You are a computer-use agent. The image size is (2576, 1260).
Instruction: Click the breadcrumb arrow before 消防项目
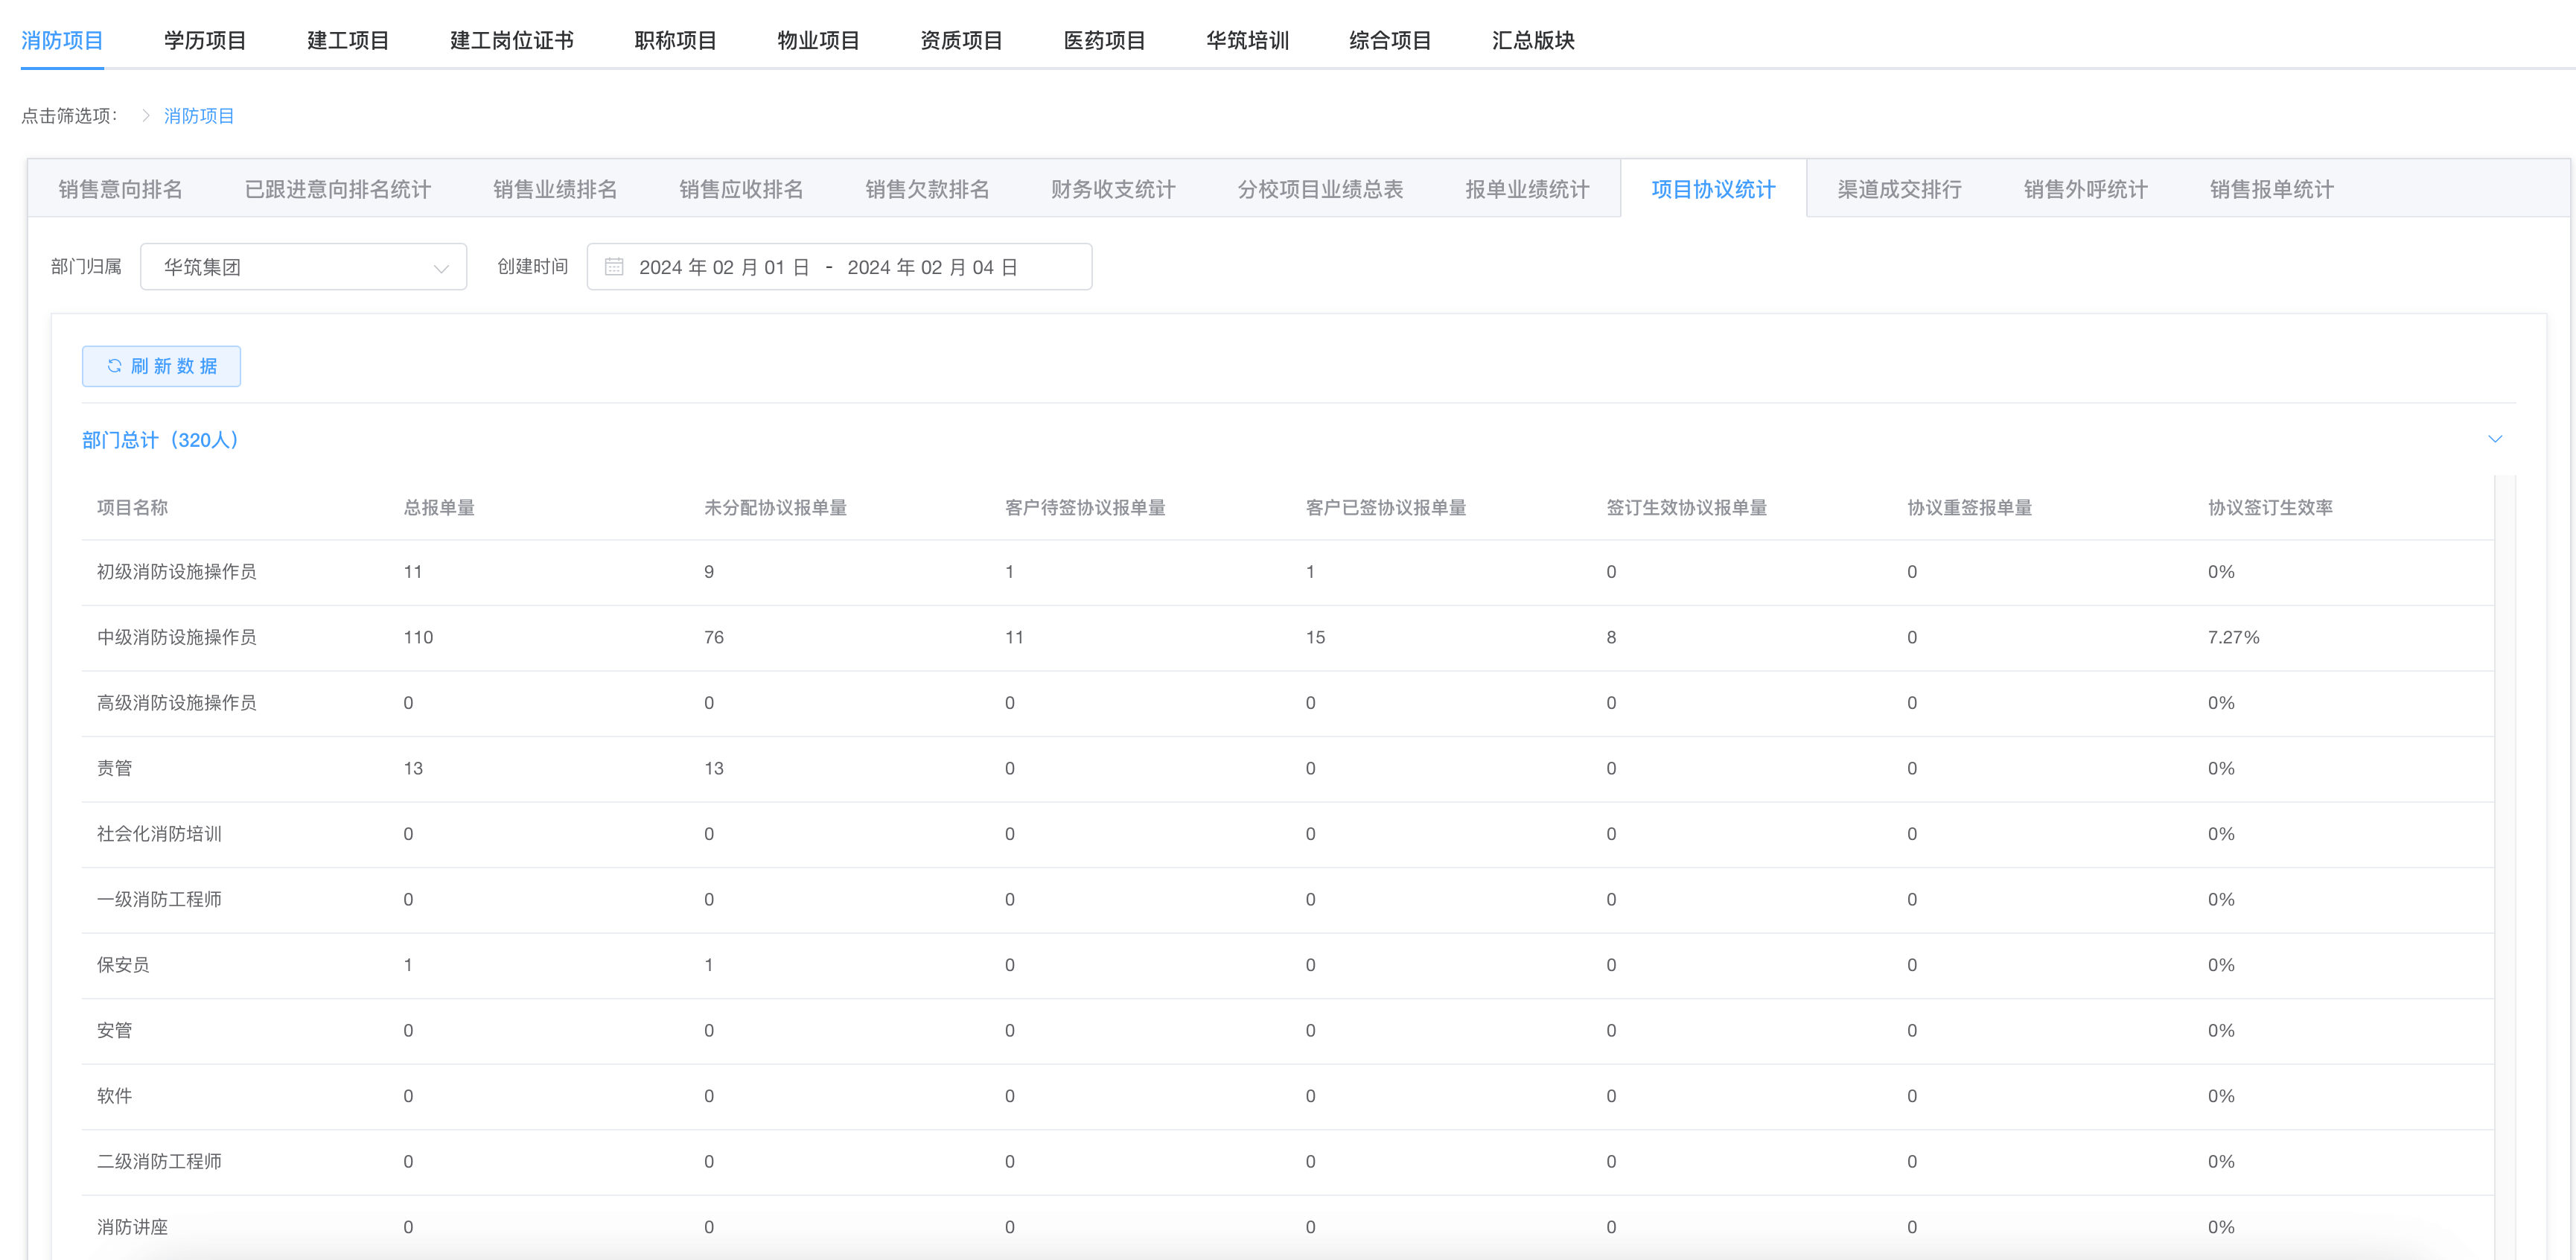[x=146, y=116]
